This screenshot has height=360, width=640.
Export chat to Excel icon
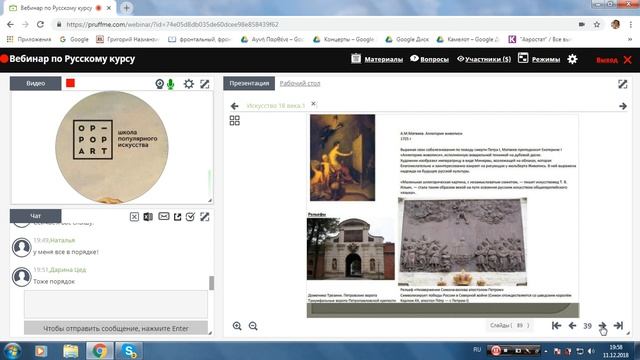pyautogui.click(x=148, y=217)
